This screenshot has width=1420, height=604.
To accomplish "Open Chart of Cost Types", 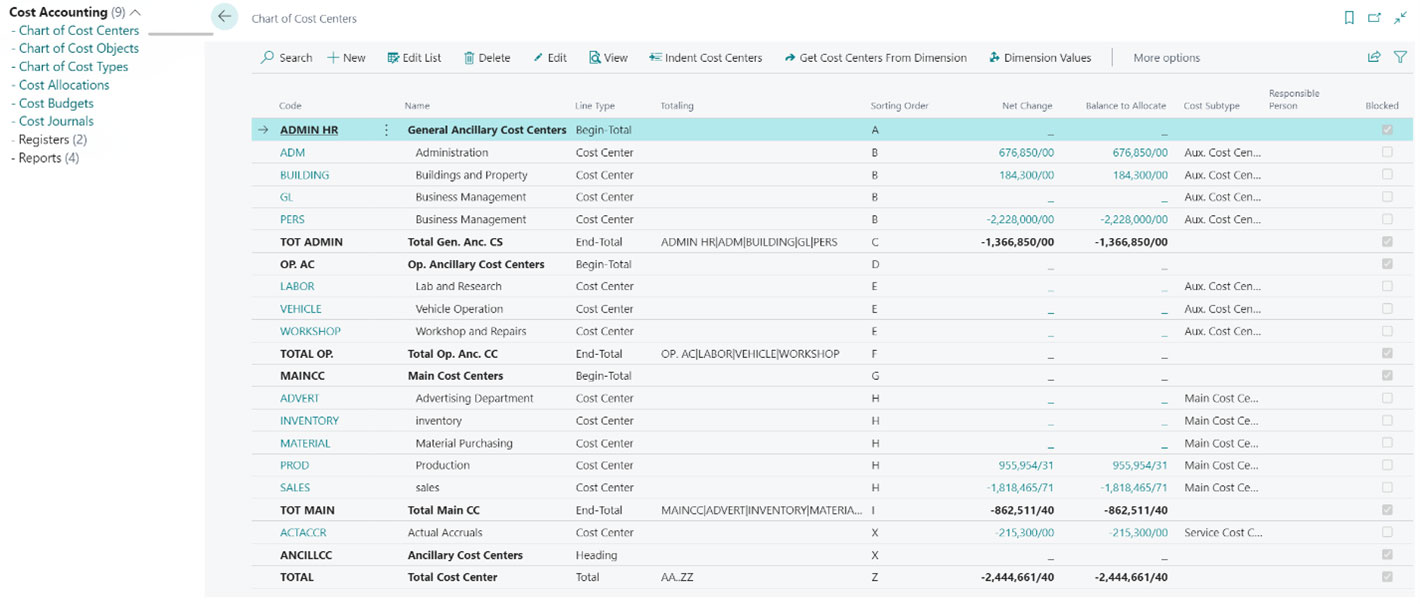I will (x=73, y=67).
